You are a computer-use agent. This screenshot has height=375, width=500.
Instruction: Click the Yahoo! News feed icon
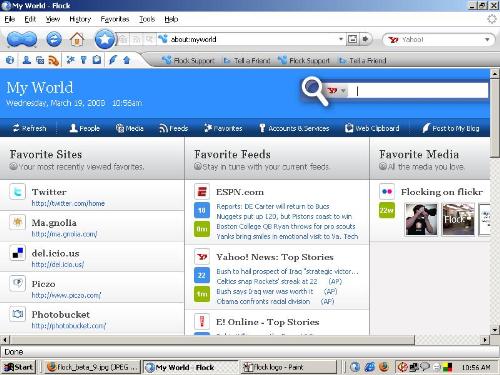(x=202, y=257)
